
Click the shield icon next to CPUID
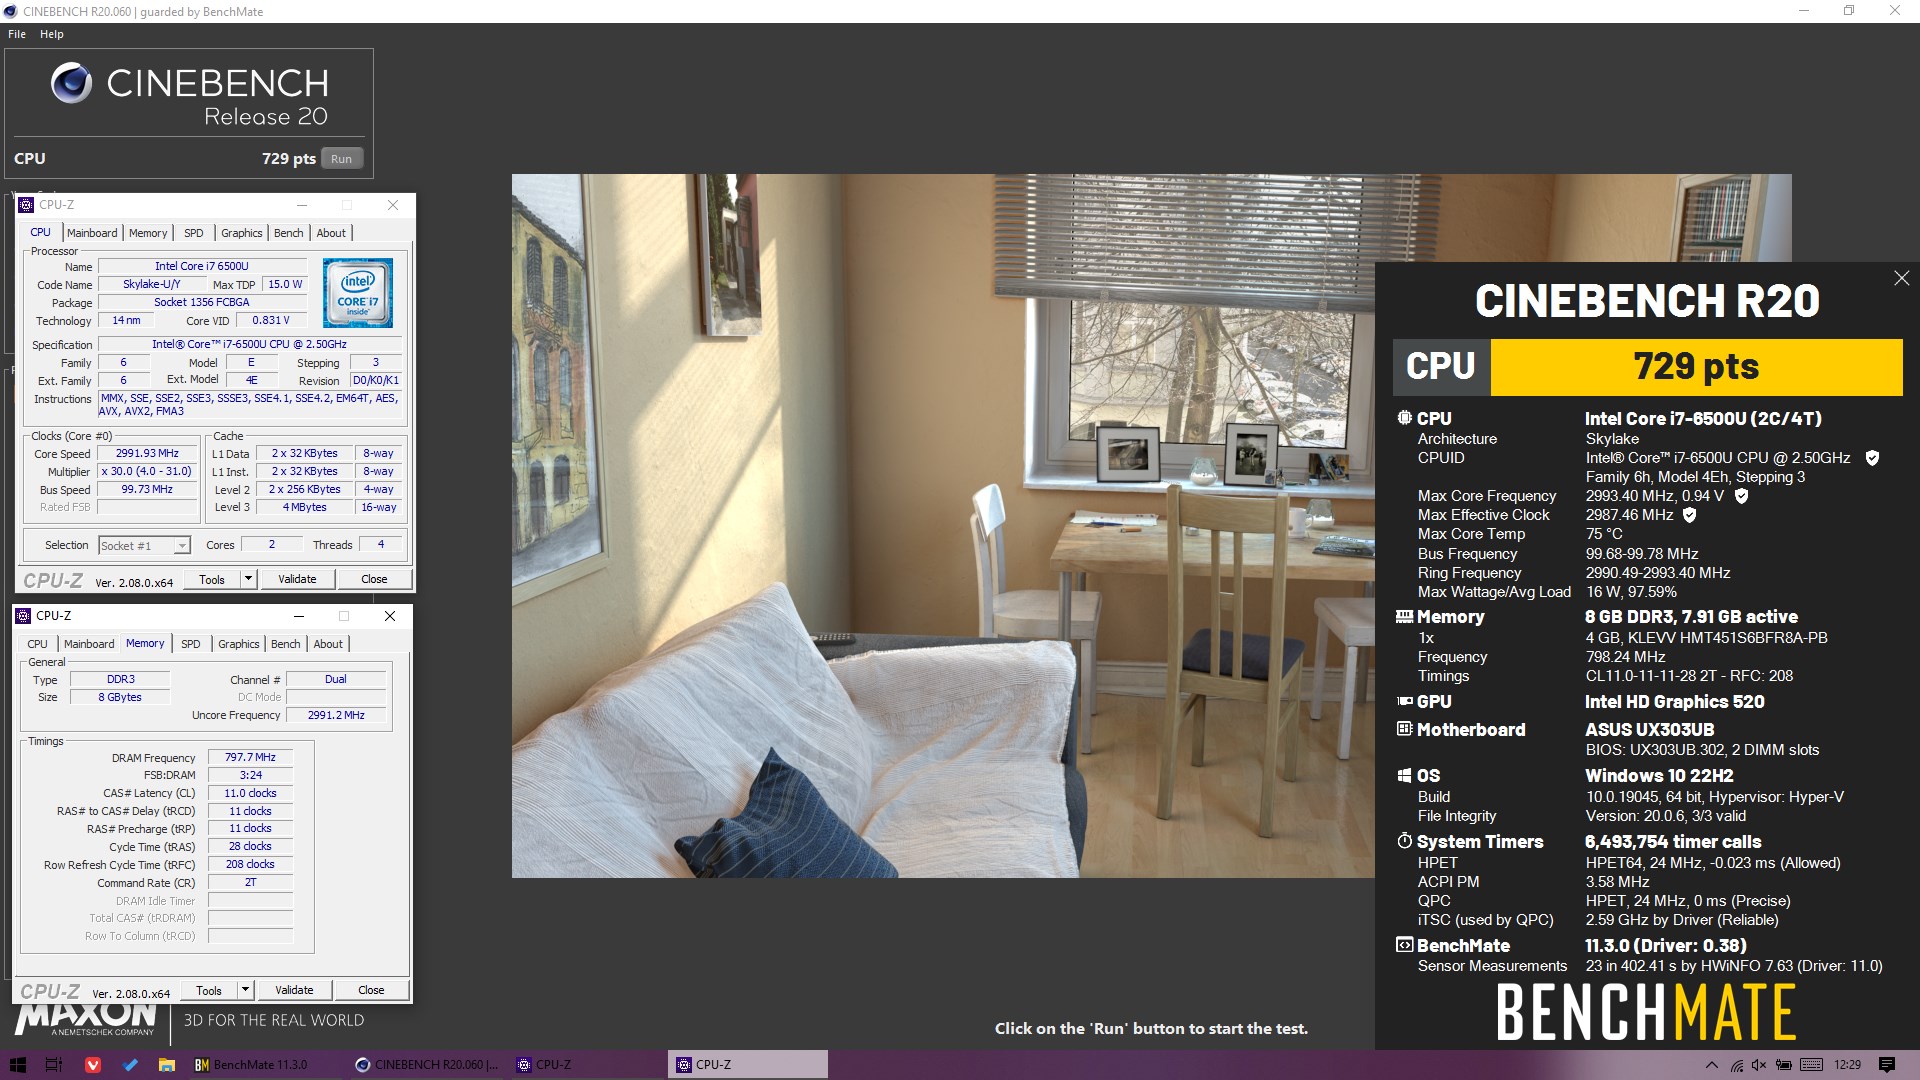1872,458
